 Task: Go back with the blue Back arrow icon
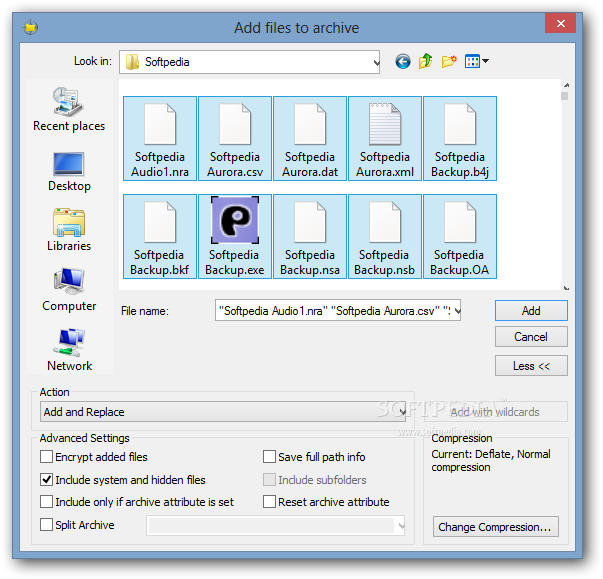403,62
